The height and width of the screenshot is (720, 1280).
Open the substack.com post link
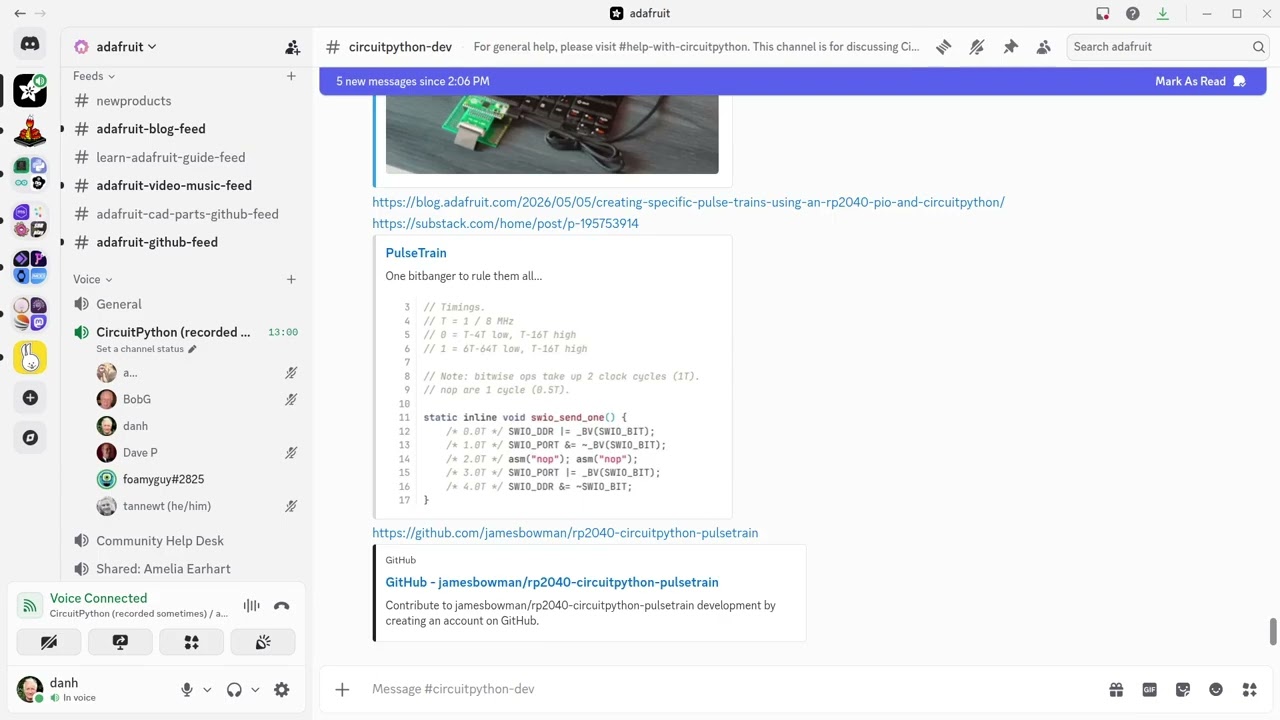tap(505, 223)
